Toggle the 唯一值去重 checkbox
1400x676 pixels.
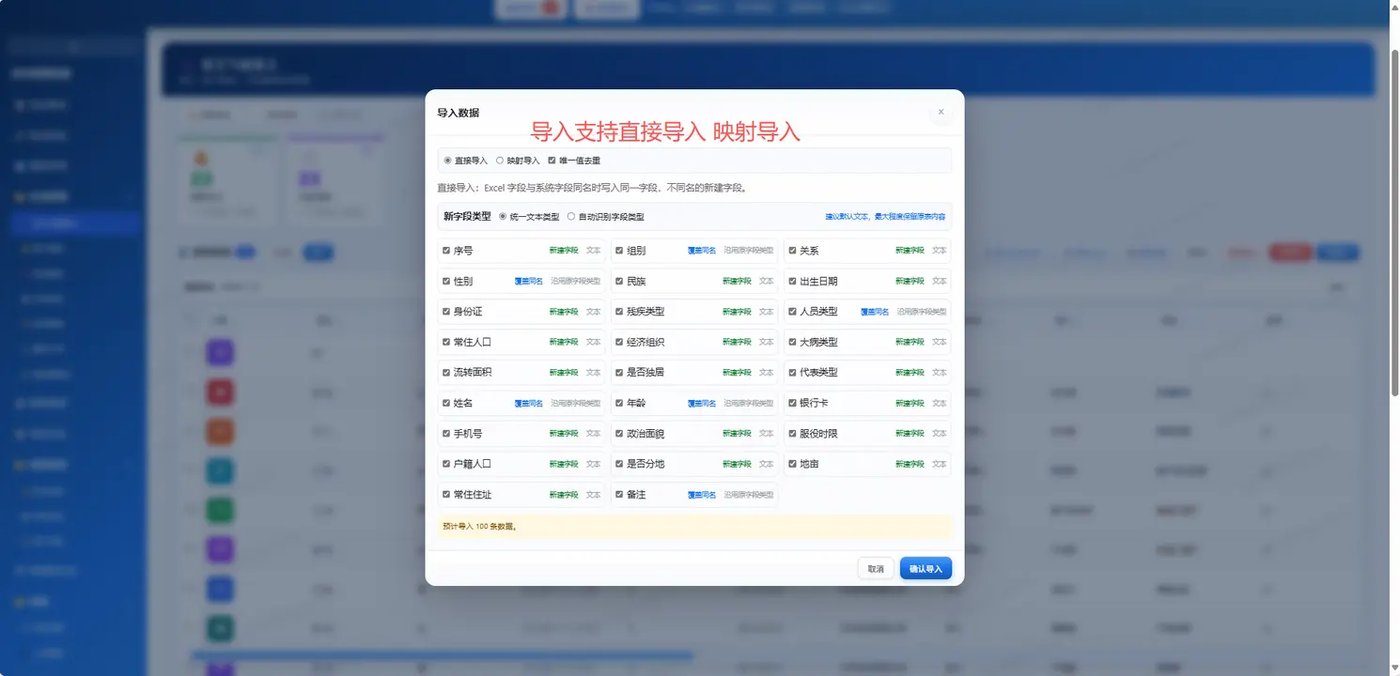click(x=552, y=160)
